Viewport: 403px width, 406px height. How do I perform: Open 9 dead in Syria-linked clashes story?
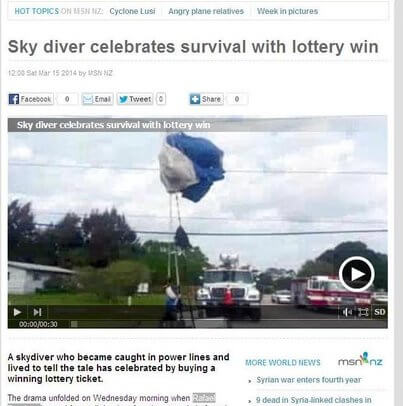point(313,400)
